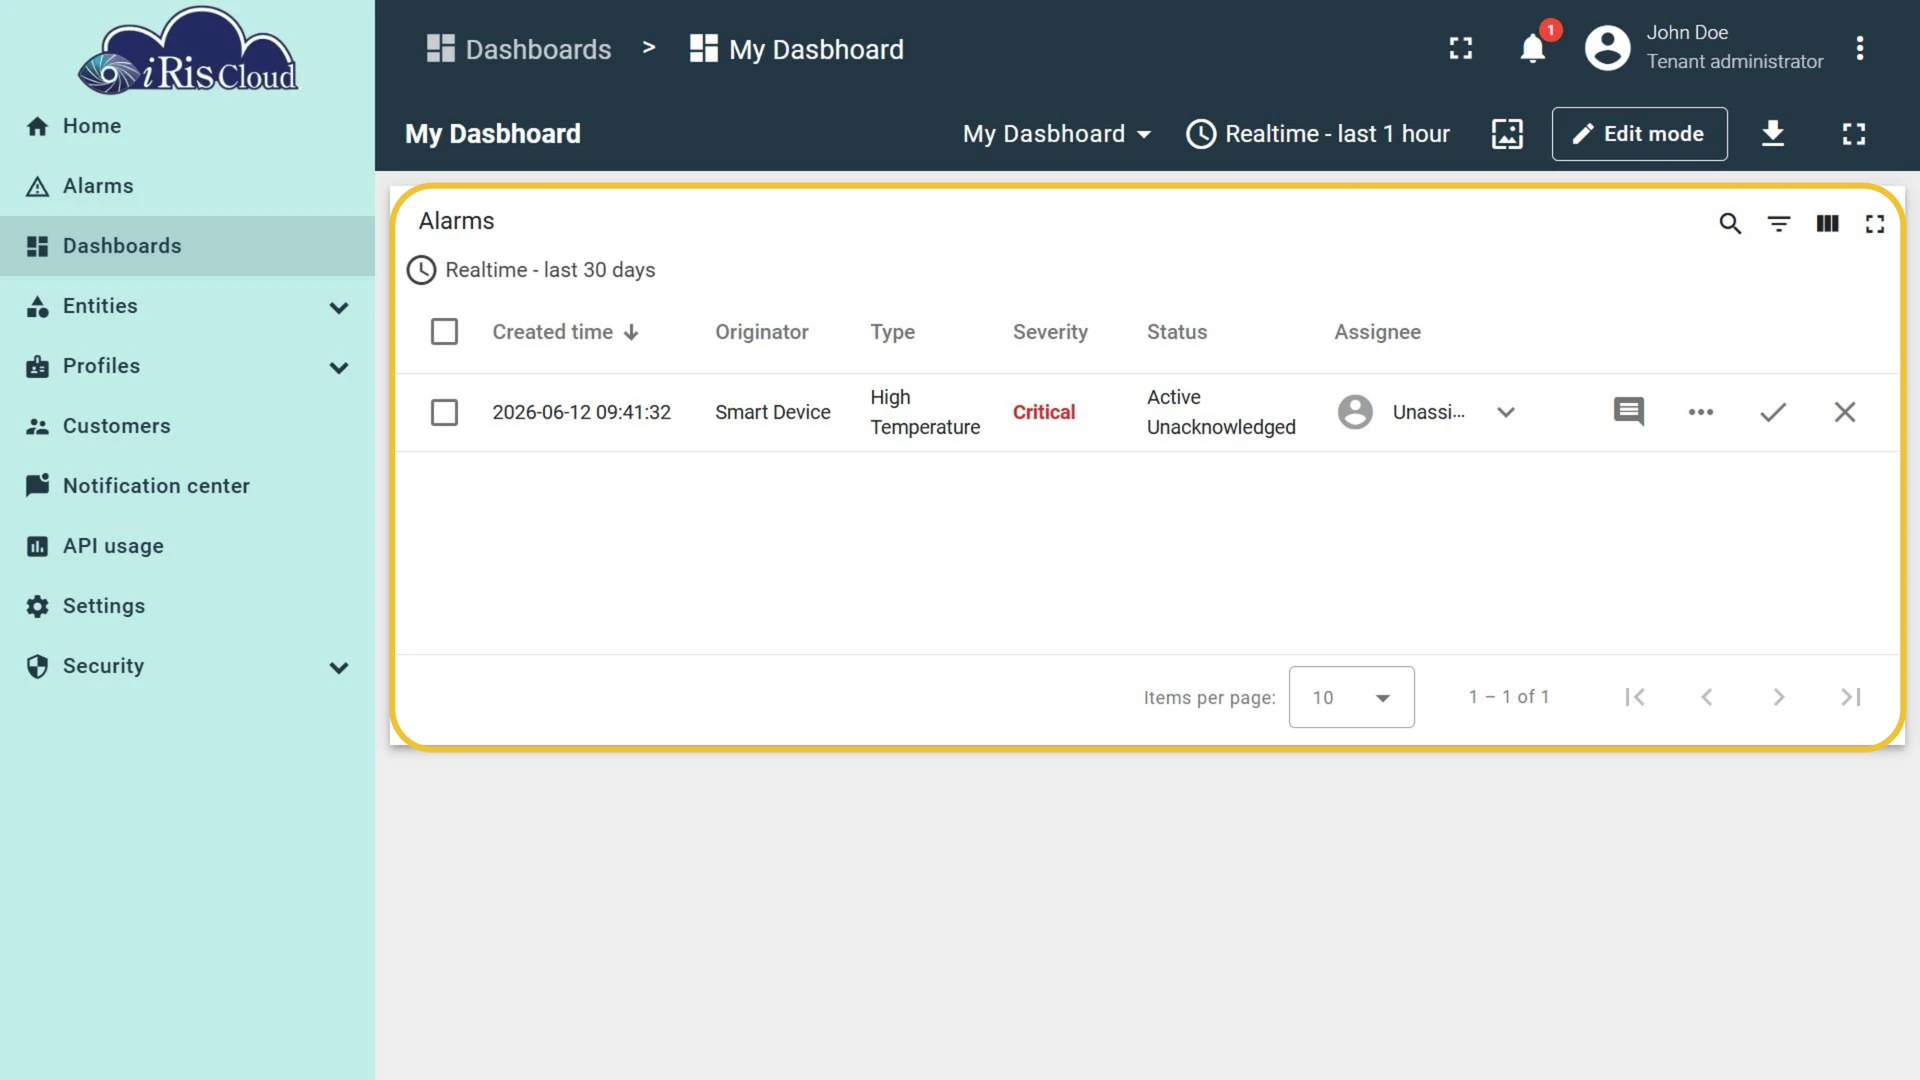Tick the Smart Device alarm row checkbox
This screenshot has height=1080, width=1920.
pyautogui.click(x=444, y=412)
